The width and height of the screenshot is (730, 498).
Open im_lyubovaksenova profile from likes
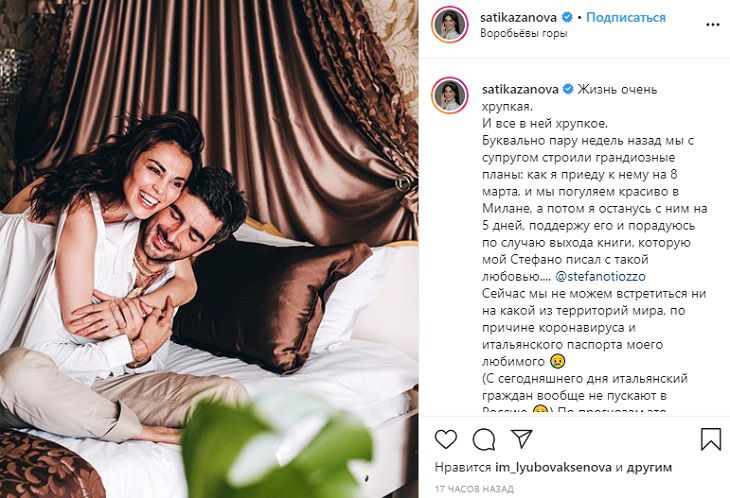tap(553, 467)
